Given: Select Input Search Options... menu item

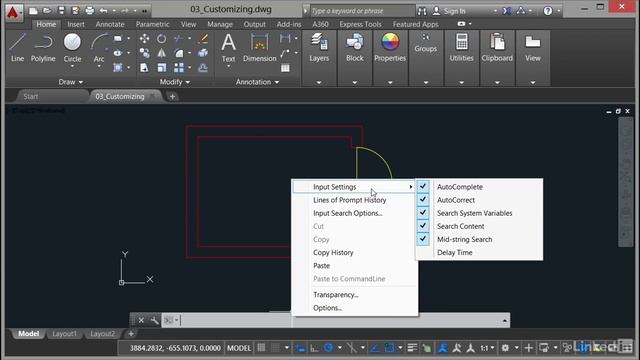Looking at the screenshot, I should pyautogui.click(x=355, y=213).
